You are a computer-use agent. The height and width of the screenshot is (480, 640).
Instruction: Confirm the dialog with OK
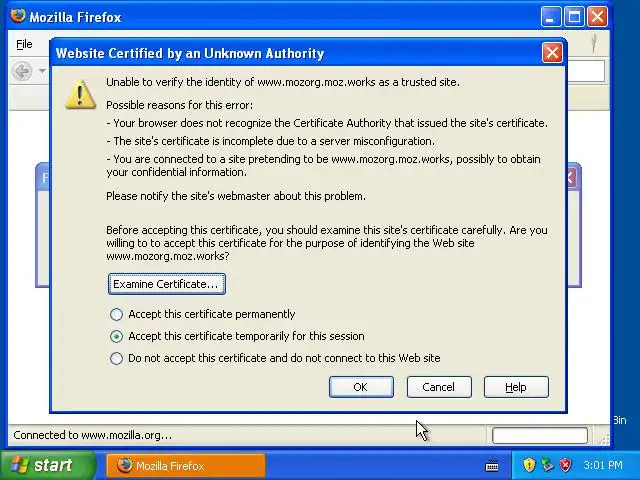pyautogui.click(x=361, y=387)
